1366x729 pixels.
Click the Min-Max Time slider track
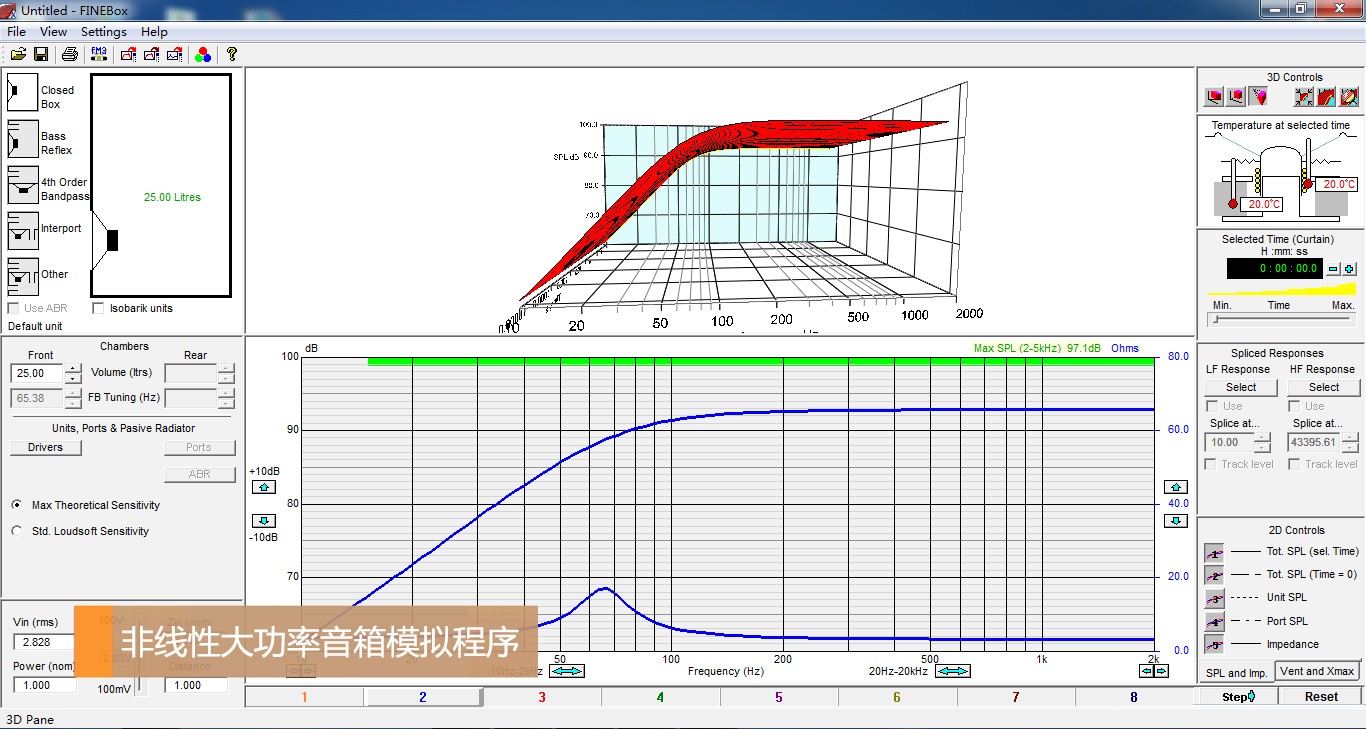pyautogui.click(x=1282, y=320)
